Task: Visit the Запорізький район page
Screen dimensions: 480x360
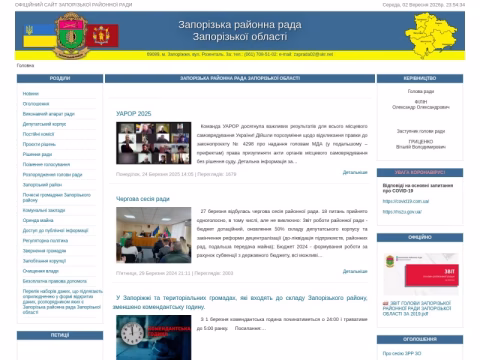Action: click(x=42, y=185)
